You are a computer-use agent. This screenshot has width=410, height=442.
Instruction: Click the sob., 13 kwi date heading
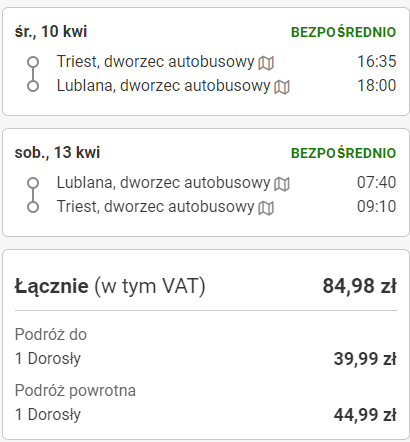(57, 153)
